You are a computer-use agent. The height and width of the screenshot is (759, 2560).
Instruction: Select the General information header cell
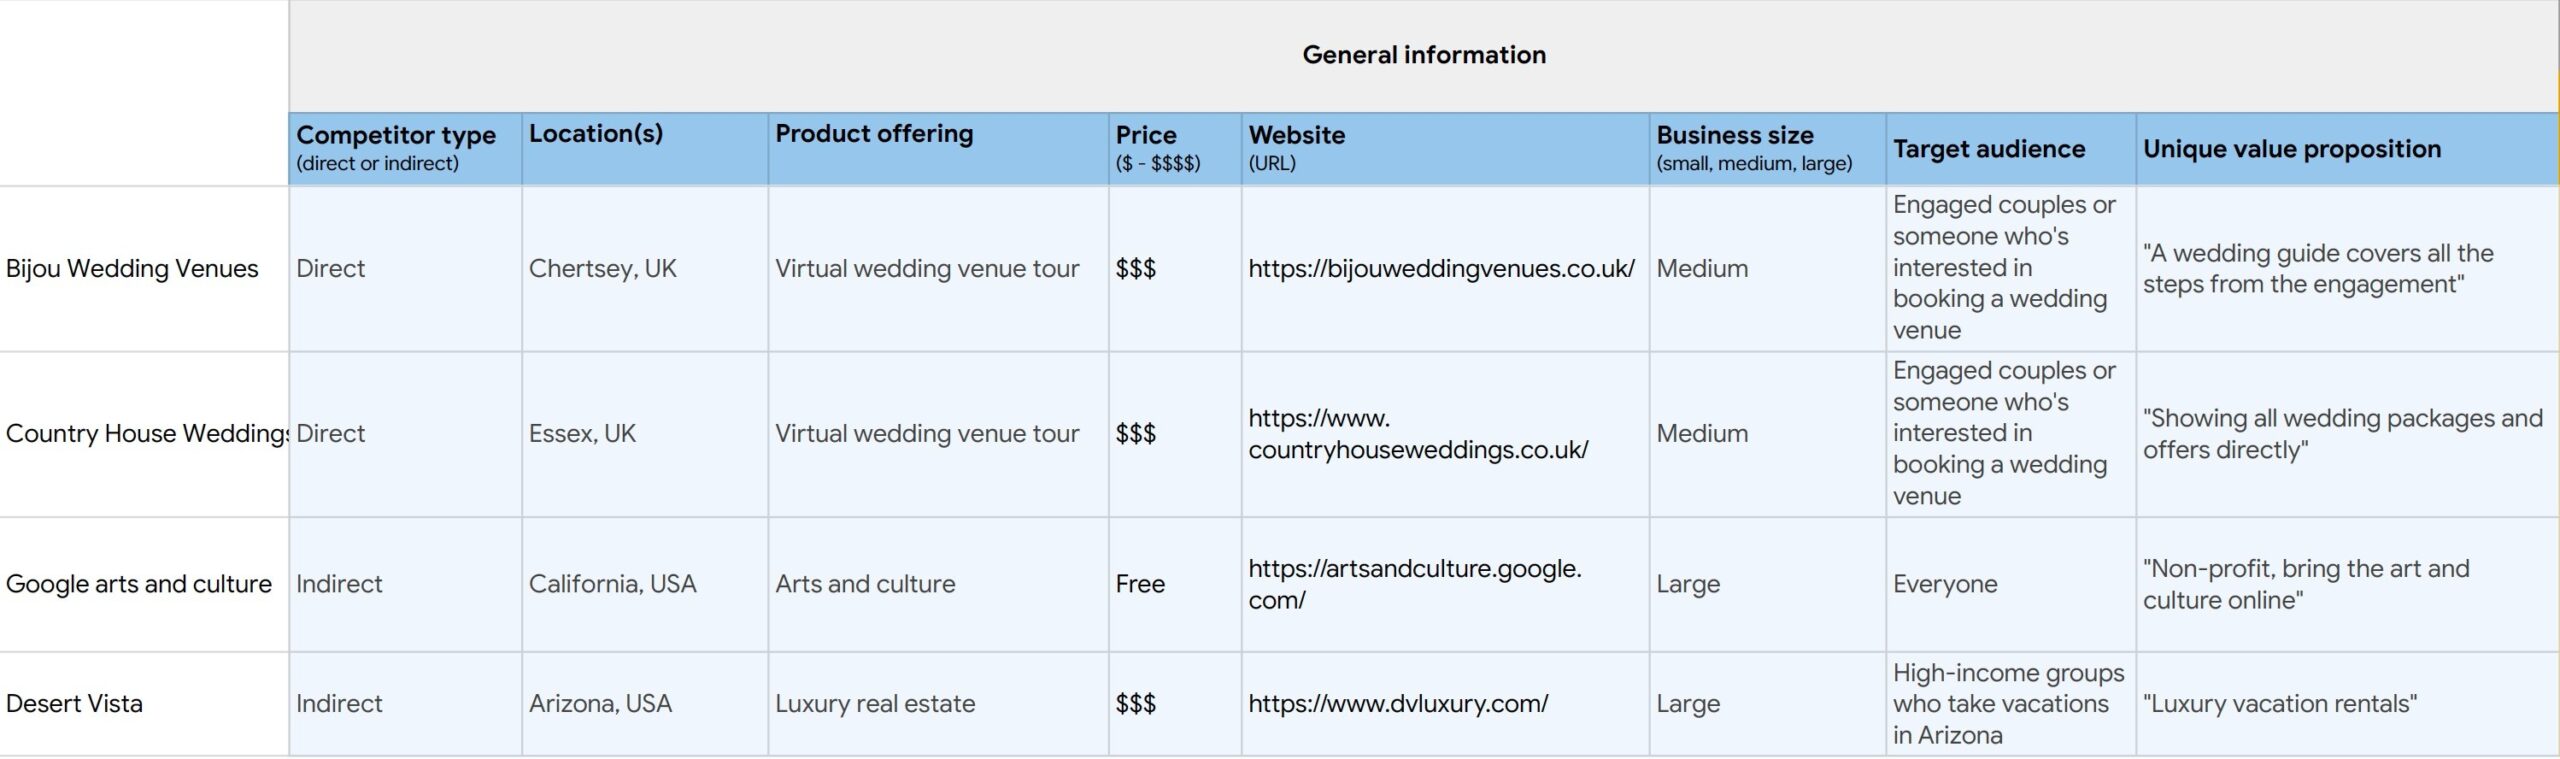point(1423,55)
